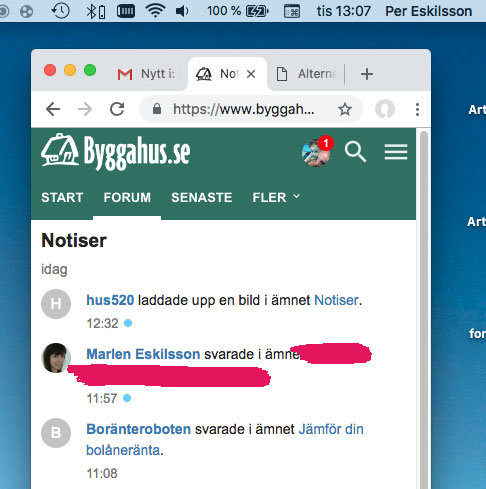Open Jämför din bolåneränta topic link
Image resolution: width=486 pixels, height=489 pixels.
click(x=225, y=440)
